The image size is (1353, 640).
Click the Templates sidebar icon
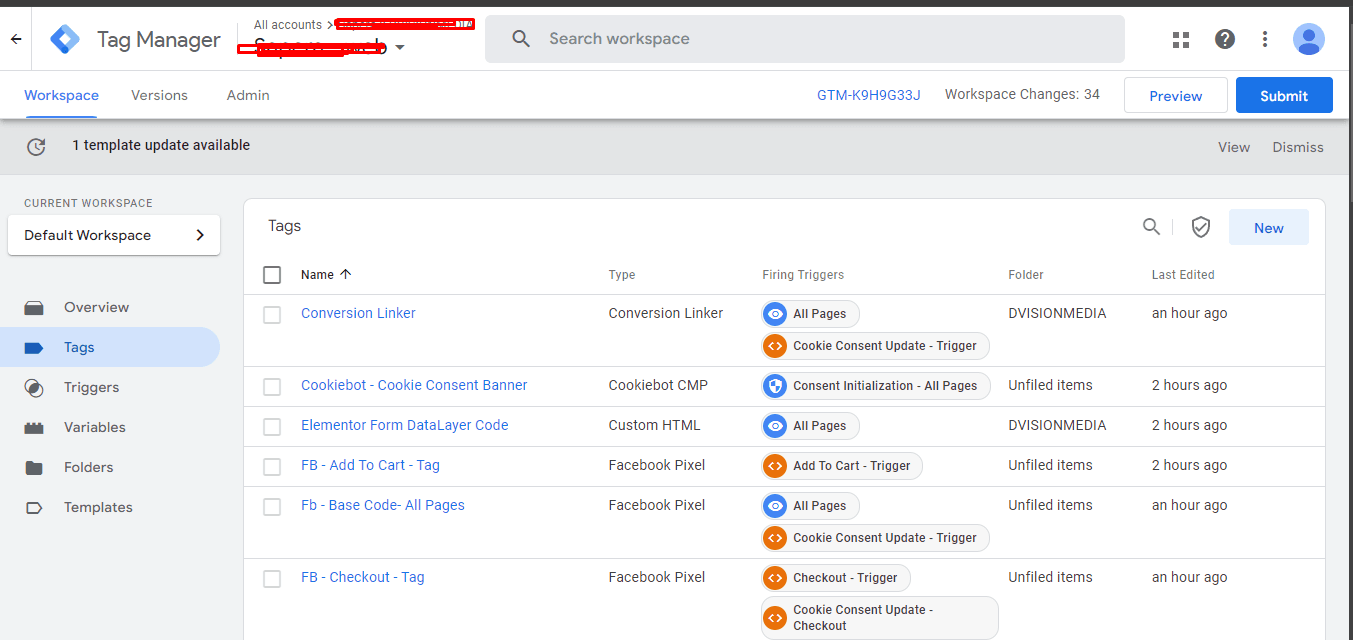(34, 507)
